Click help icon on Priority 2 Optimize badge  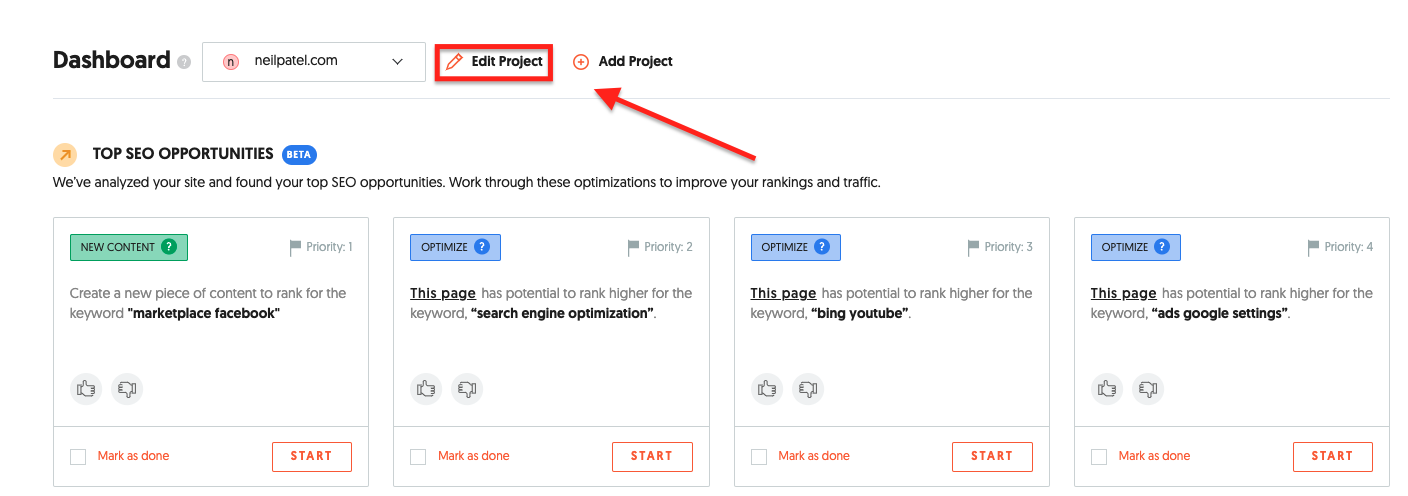pos(483,247)
